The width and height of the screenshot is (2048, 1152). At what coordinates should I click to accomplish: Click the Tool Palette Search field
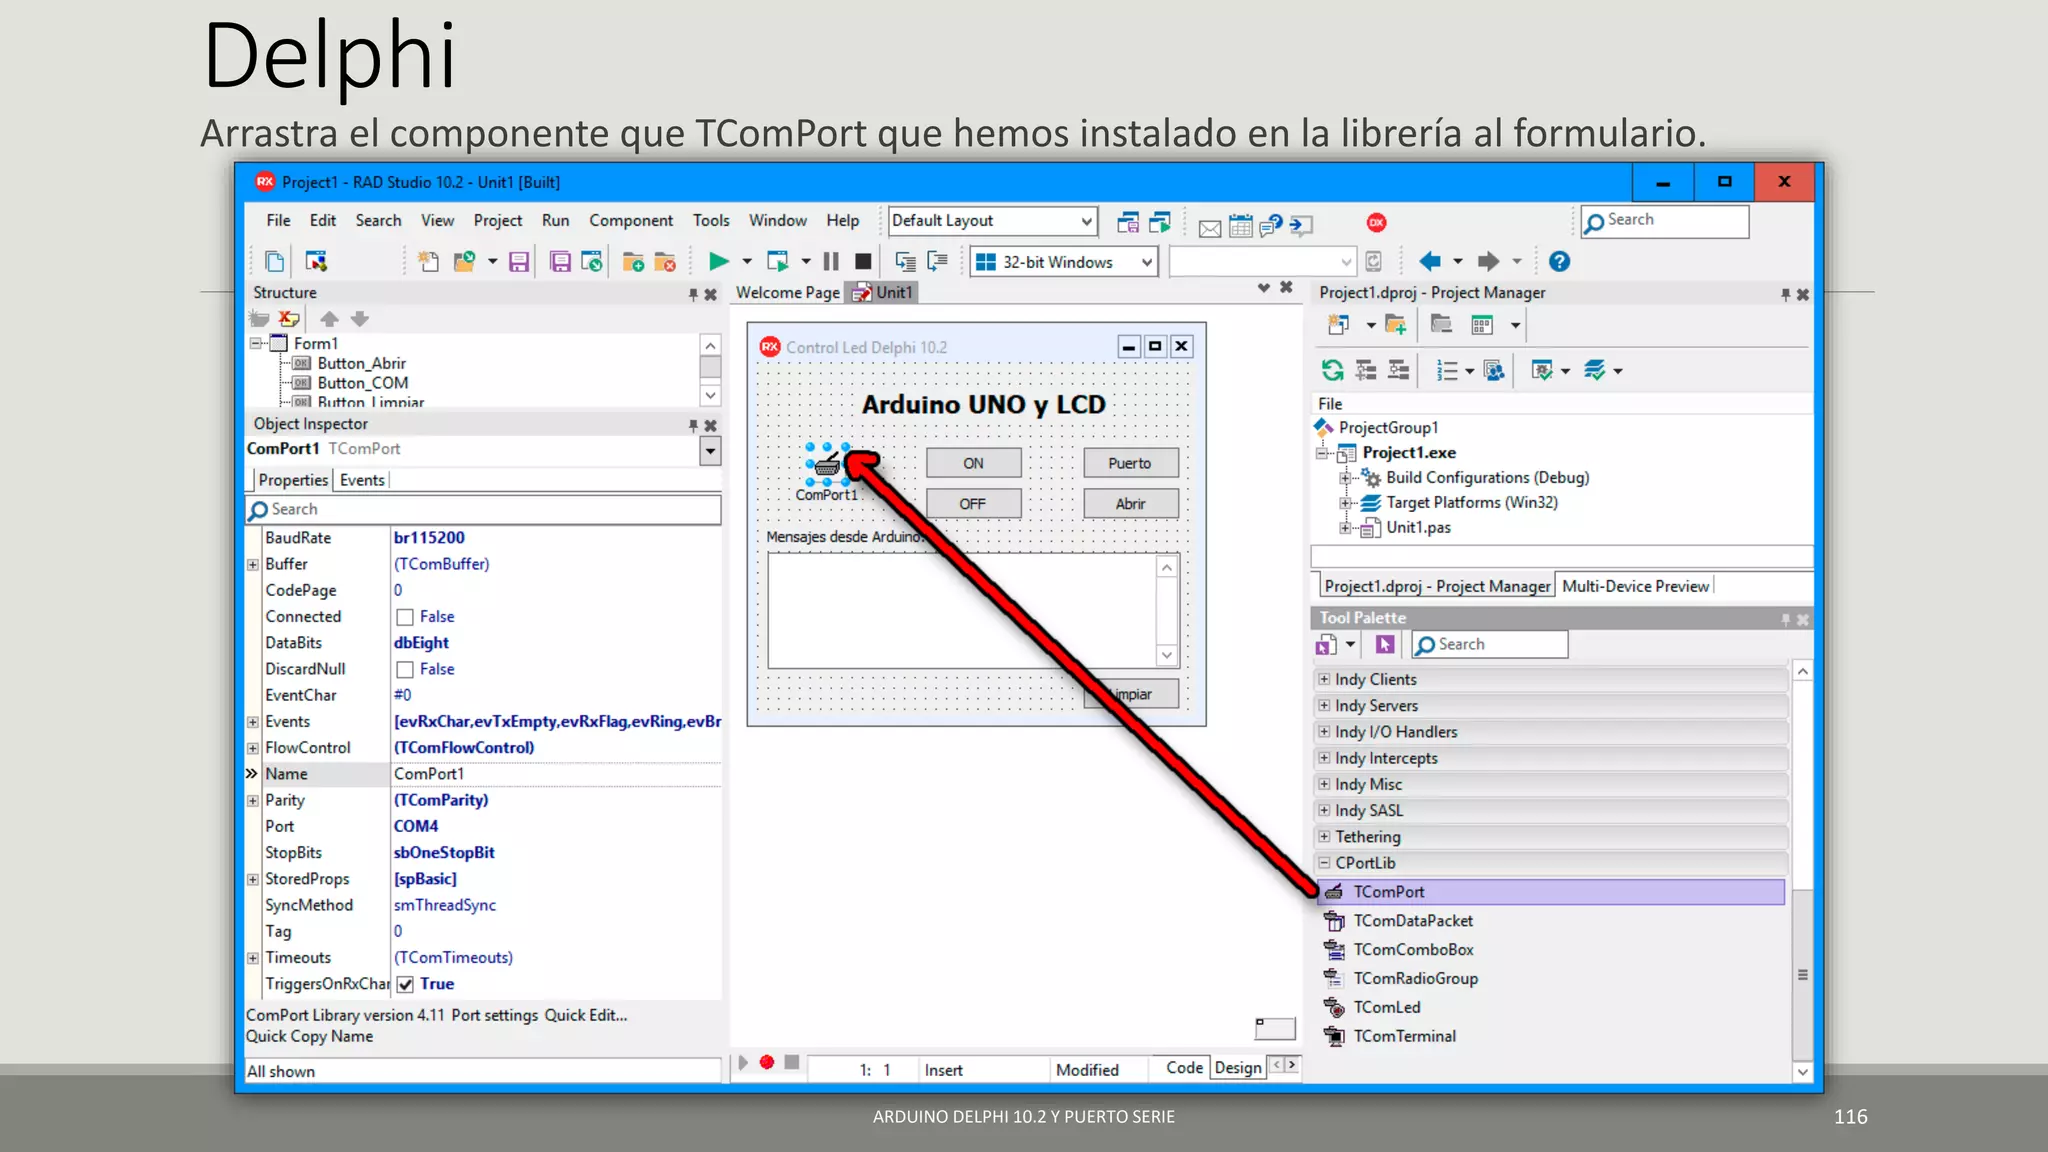tap(1490, 645)
